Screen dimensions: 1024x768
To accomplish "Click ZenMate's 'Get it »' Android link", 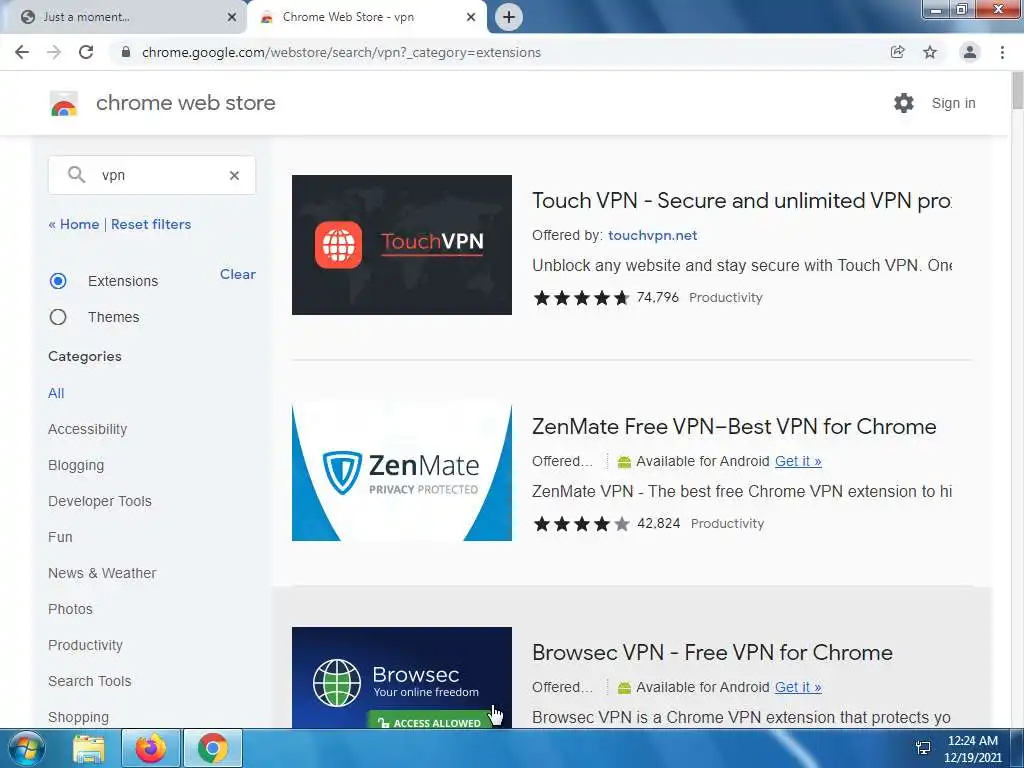I will [798, 461].
